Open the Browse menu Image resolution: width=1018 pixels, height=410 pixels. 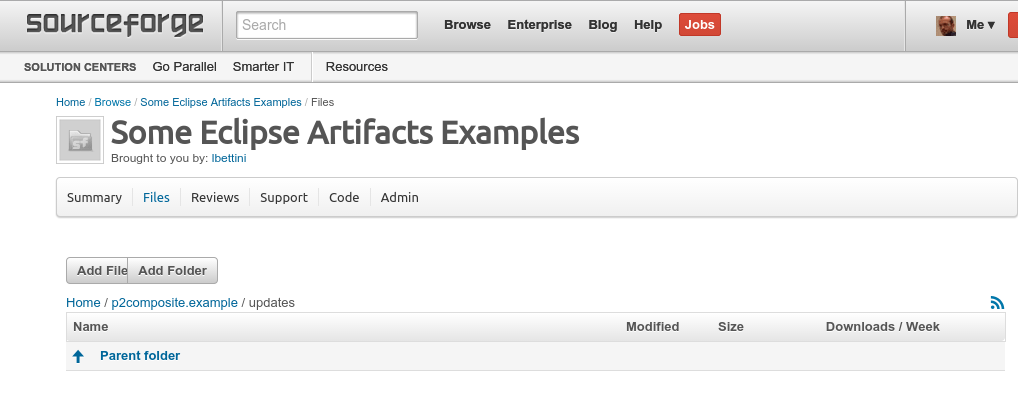[x=467, y=25]
